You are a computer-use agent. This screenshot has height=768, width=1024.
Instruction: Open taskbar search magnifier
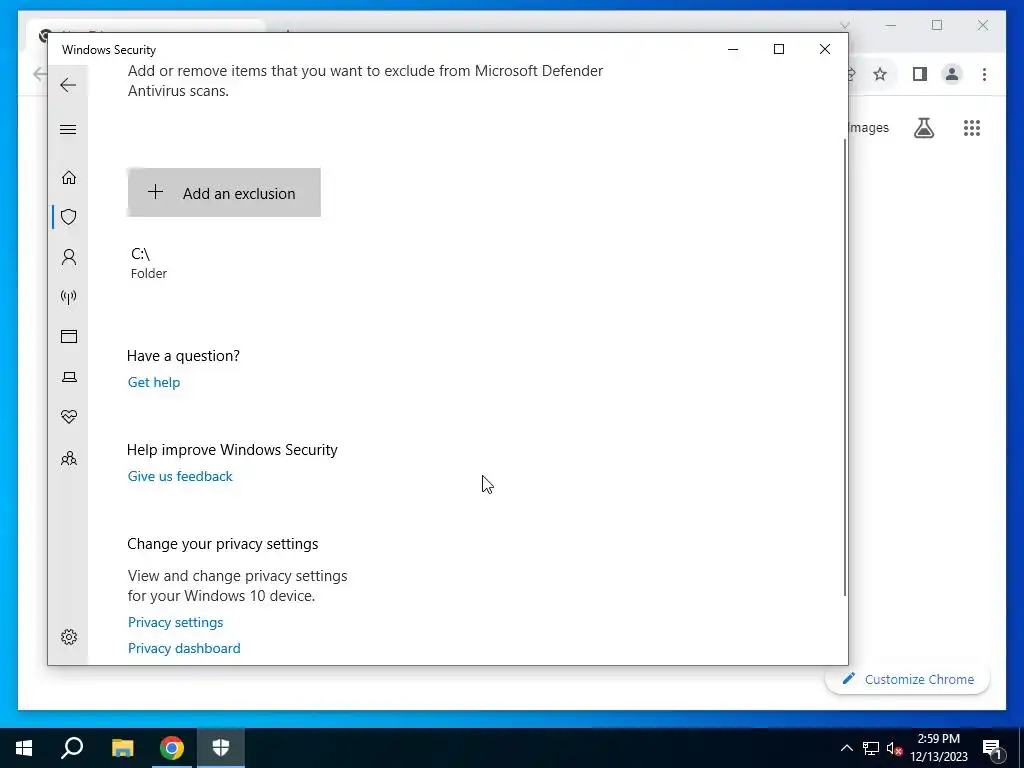click(72, 748)
